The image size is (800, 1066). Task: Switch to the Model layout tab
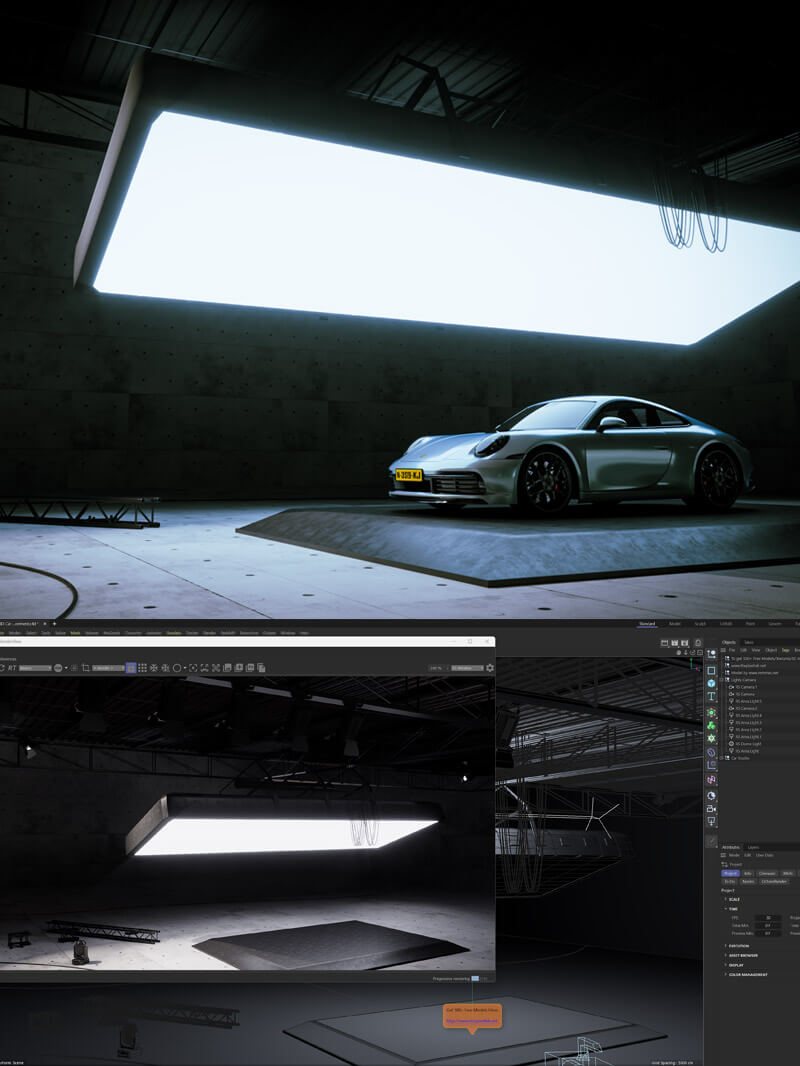(x=675, y=624)
